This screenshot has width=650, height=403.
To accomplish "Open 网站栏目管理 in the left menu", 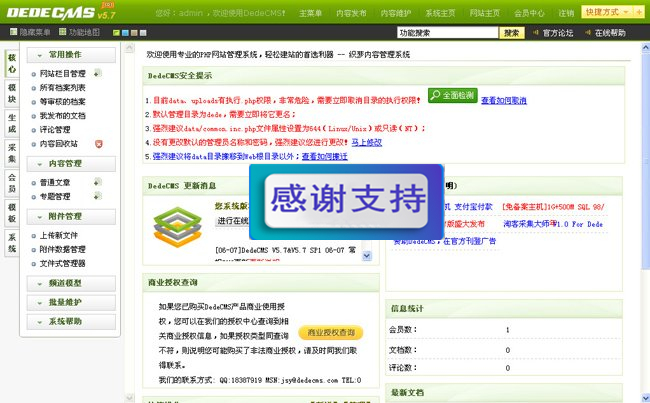I will (x=63, y=74).
